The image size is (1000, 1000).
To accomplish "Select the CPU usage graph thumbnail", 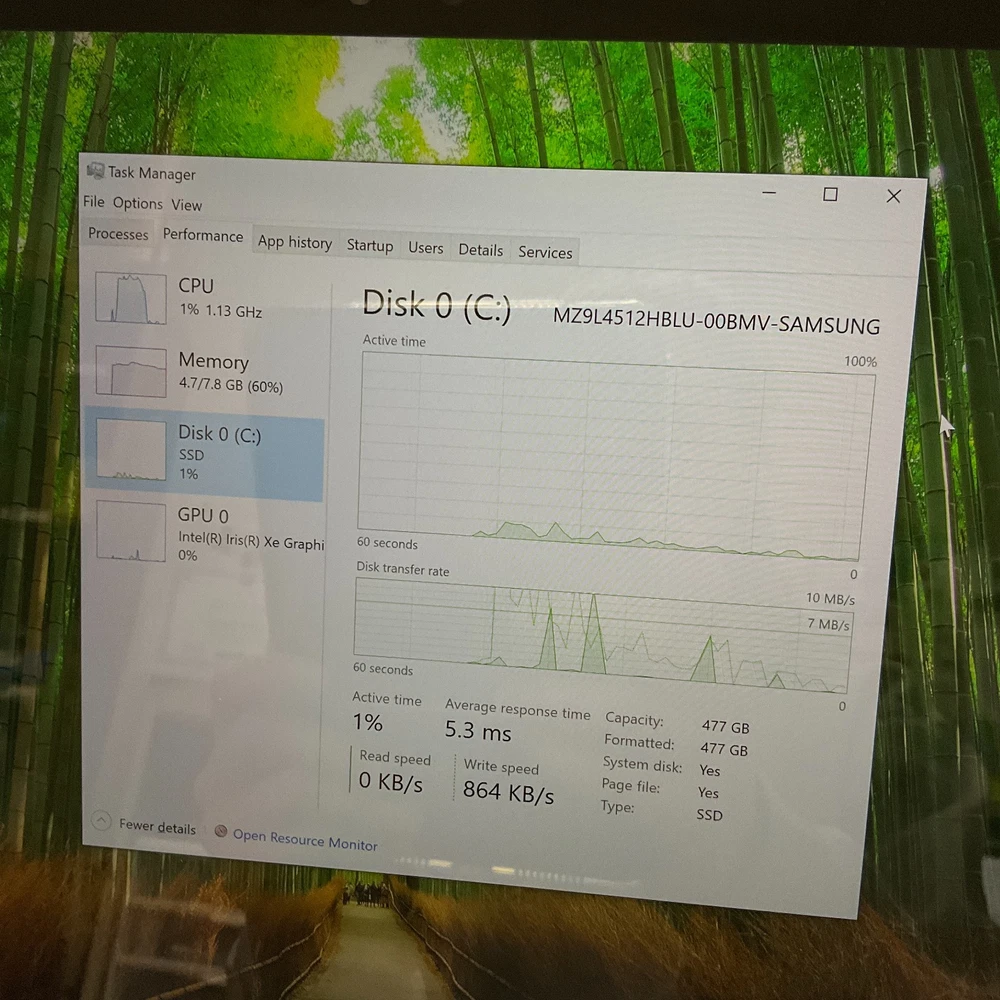I will [x=131, y=298].
